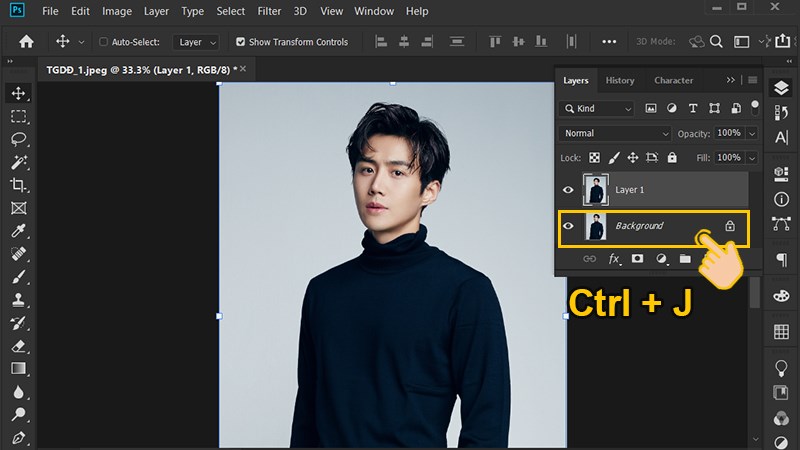Image resolution: width=800 pixels, height=450 pixels.
Task: Select the Clone Stamp tool
Action: (x=18, y=300)
